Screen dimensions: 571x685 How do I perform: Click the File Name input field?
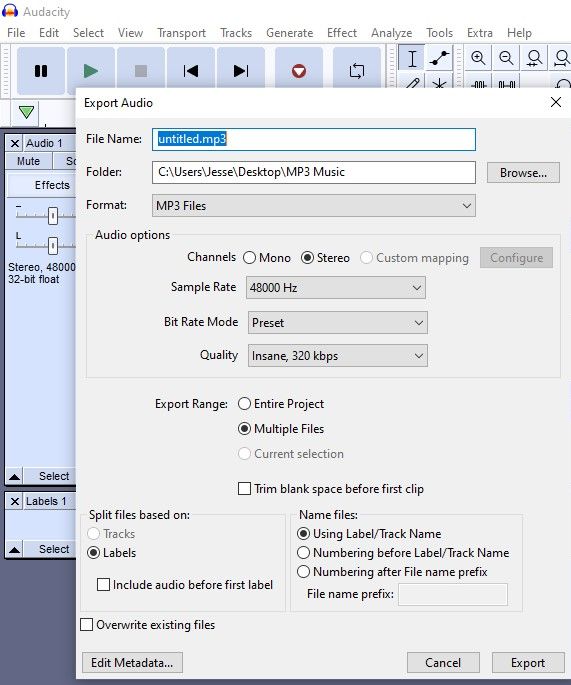(314, 139)
